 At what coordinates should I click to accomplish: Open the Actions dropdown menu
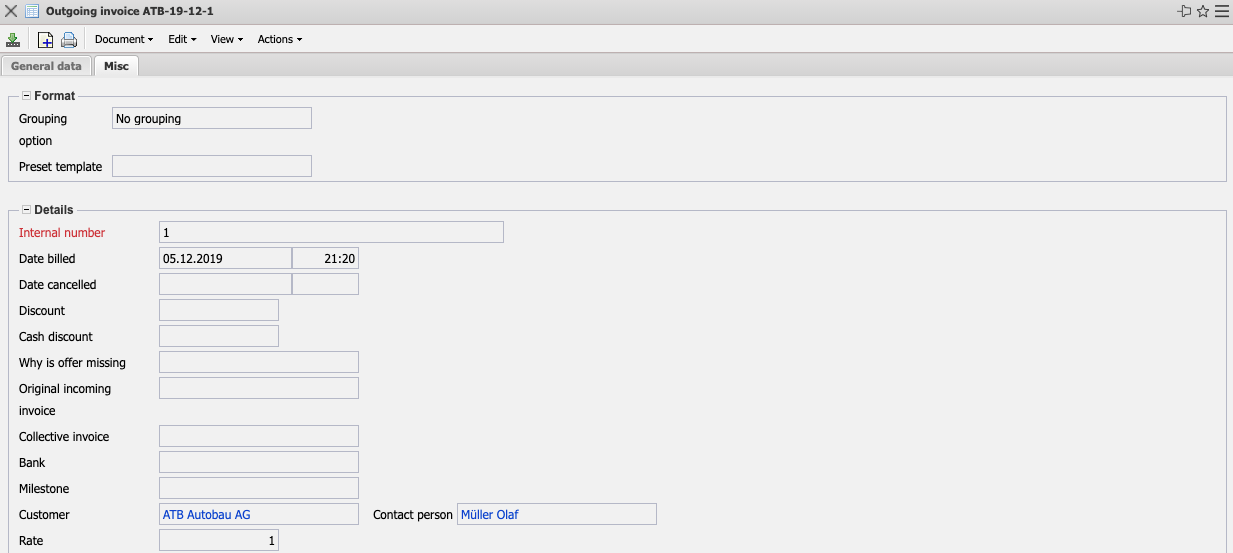280,40
